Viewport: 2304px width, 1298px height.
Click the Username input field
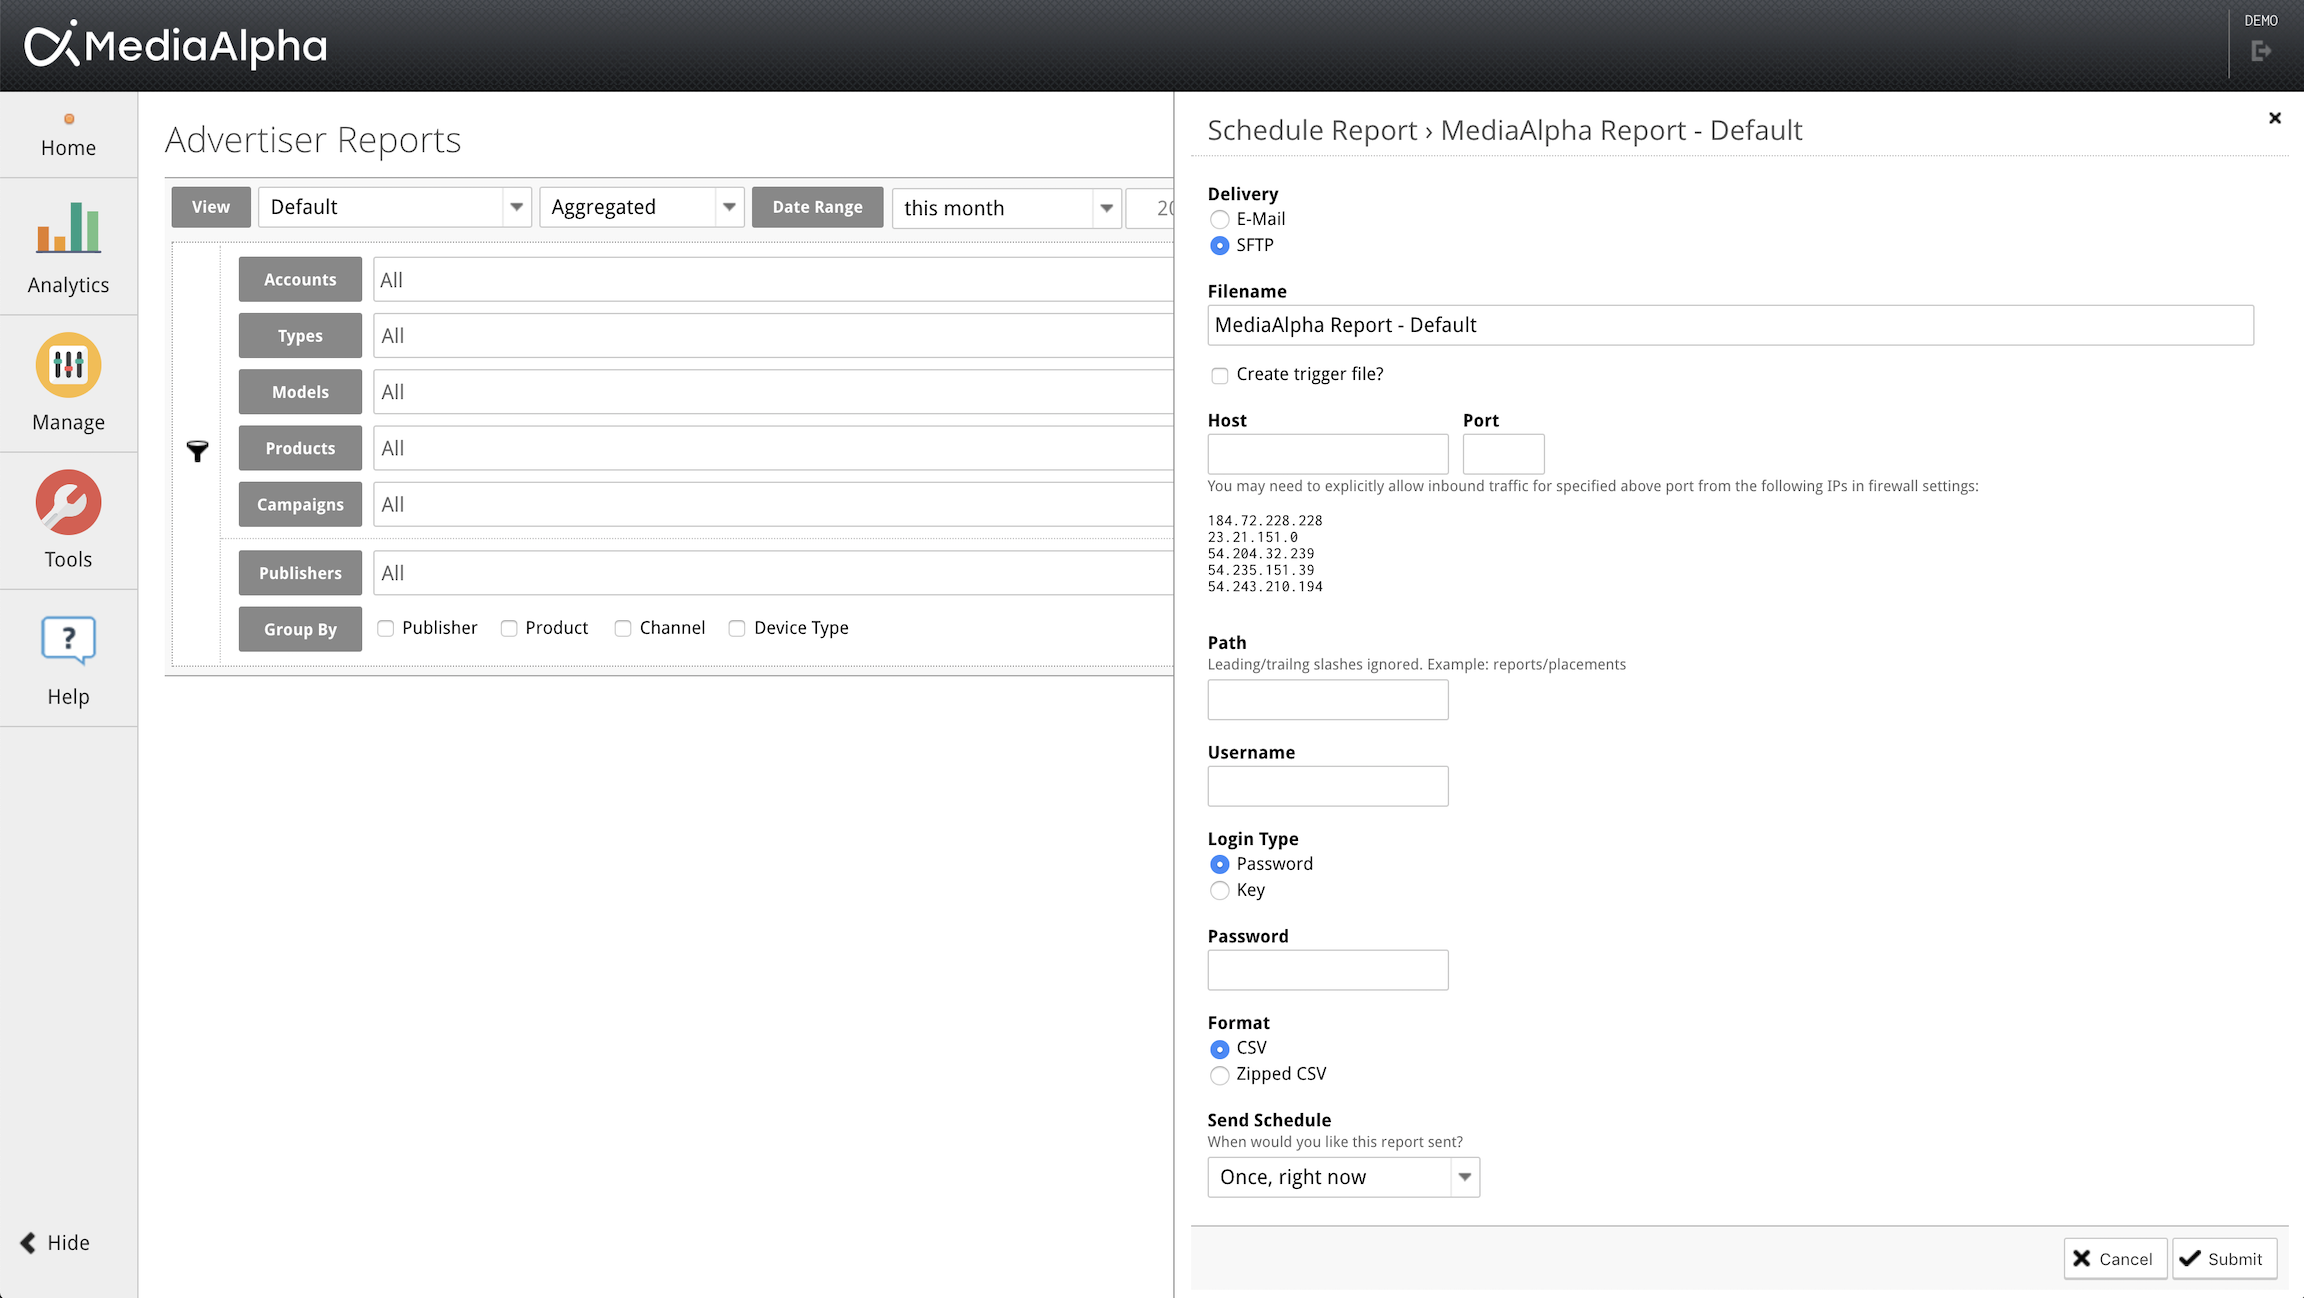(x=1328, y=786)
